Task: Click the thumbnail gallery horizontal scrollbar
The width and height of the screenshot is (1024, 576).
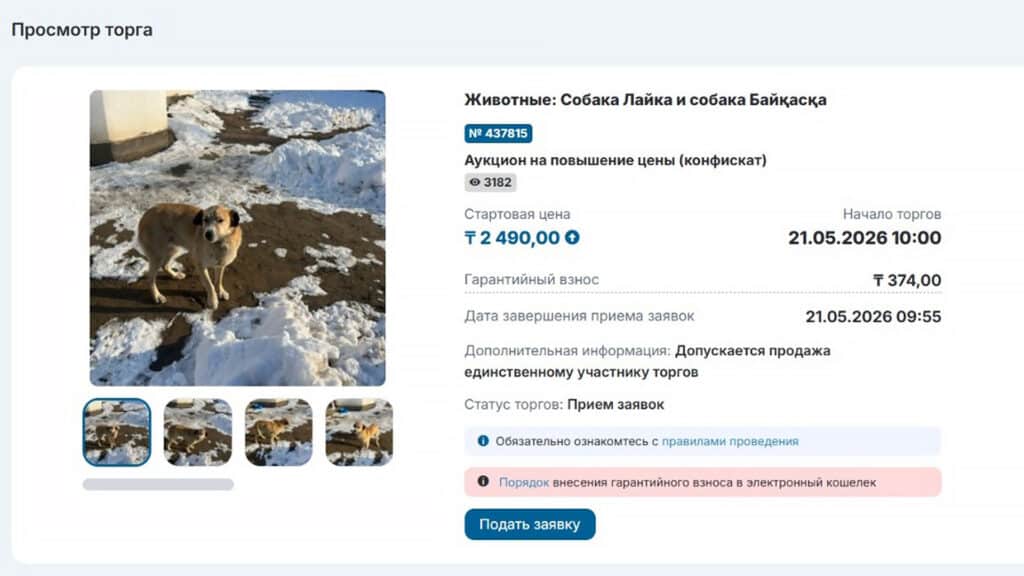Action: tap(158, 484)
